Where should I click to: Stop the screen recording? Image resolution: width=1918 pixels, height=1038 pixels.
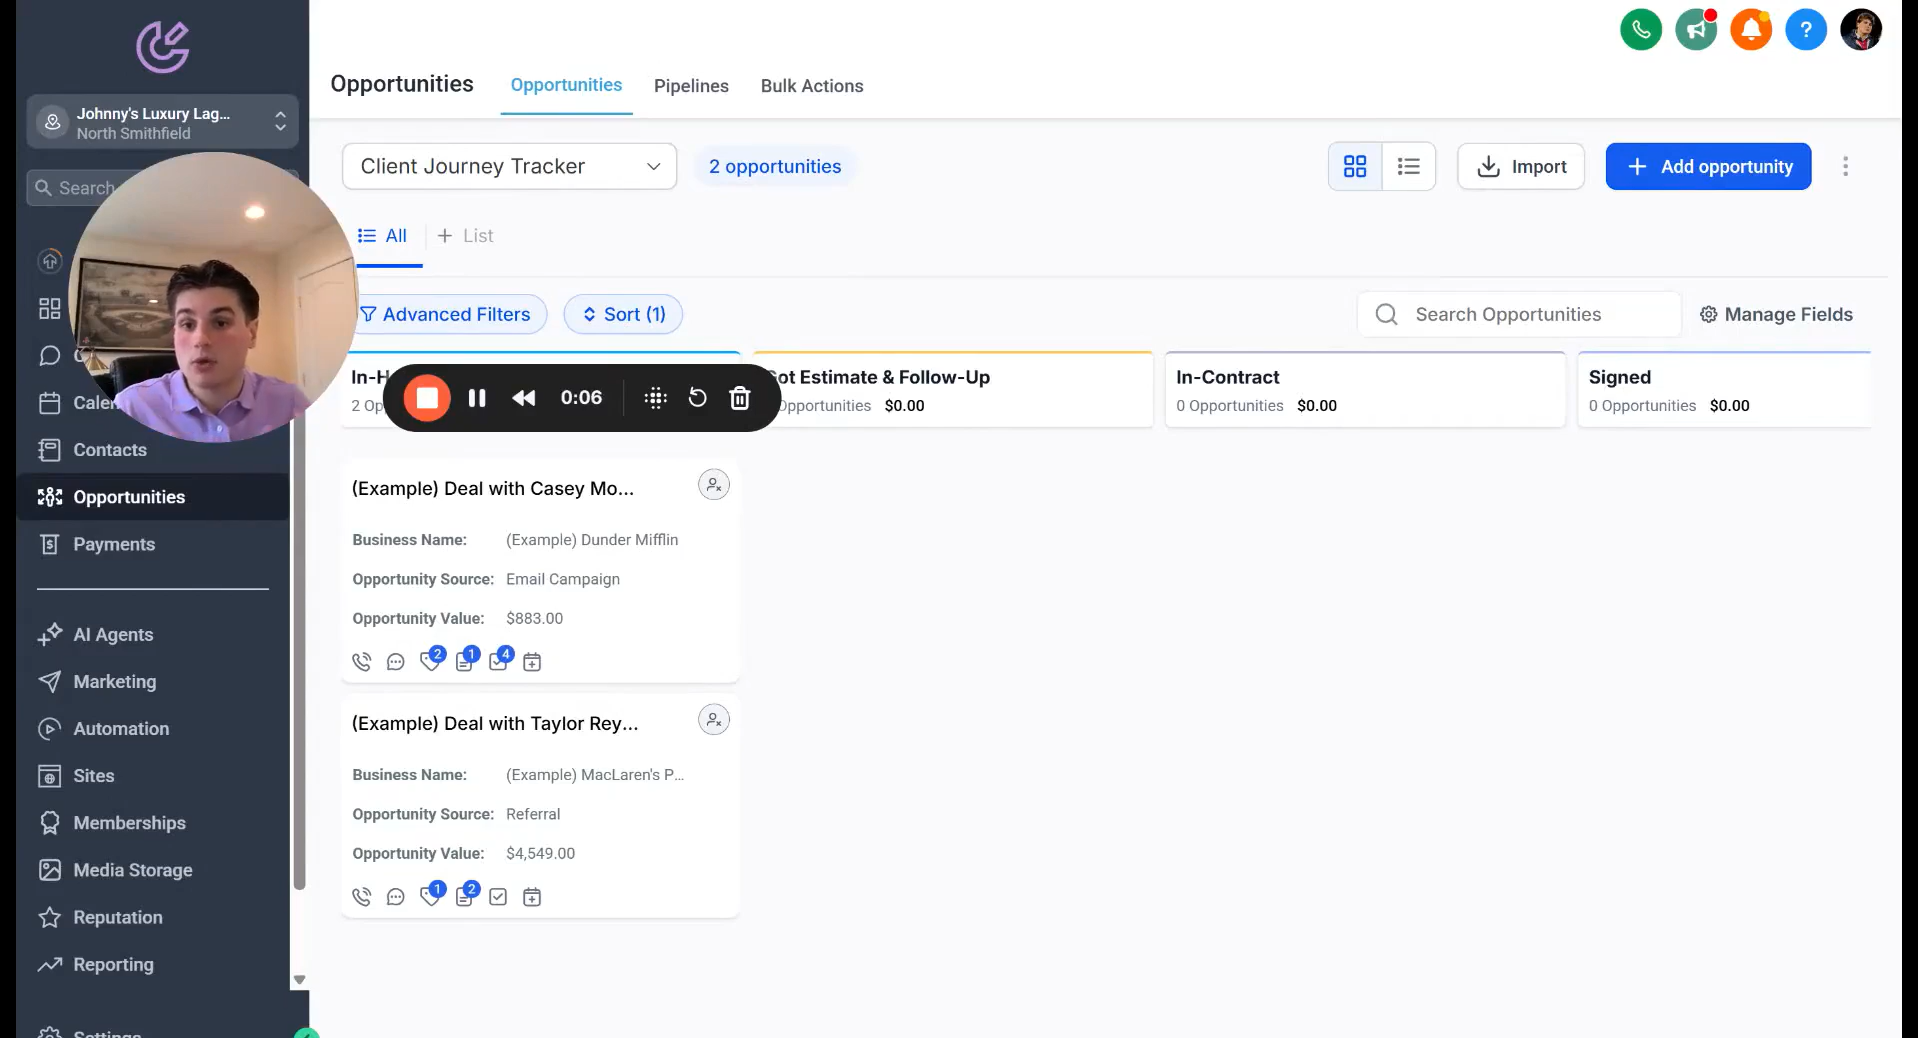(427, 398)
